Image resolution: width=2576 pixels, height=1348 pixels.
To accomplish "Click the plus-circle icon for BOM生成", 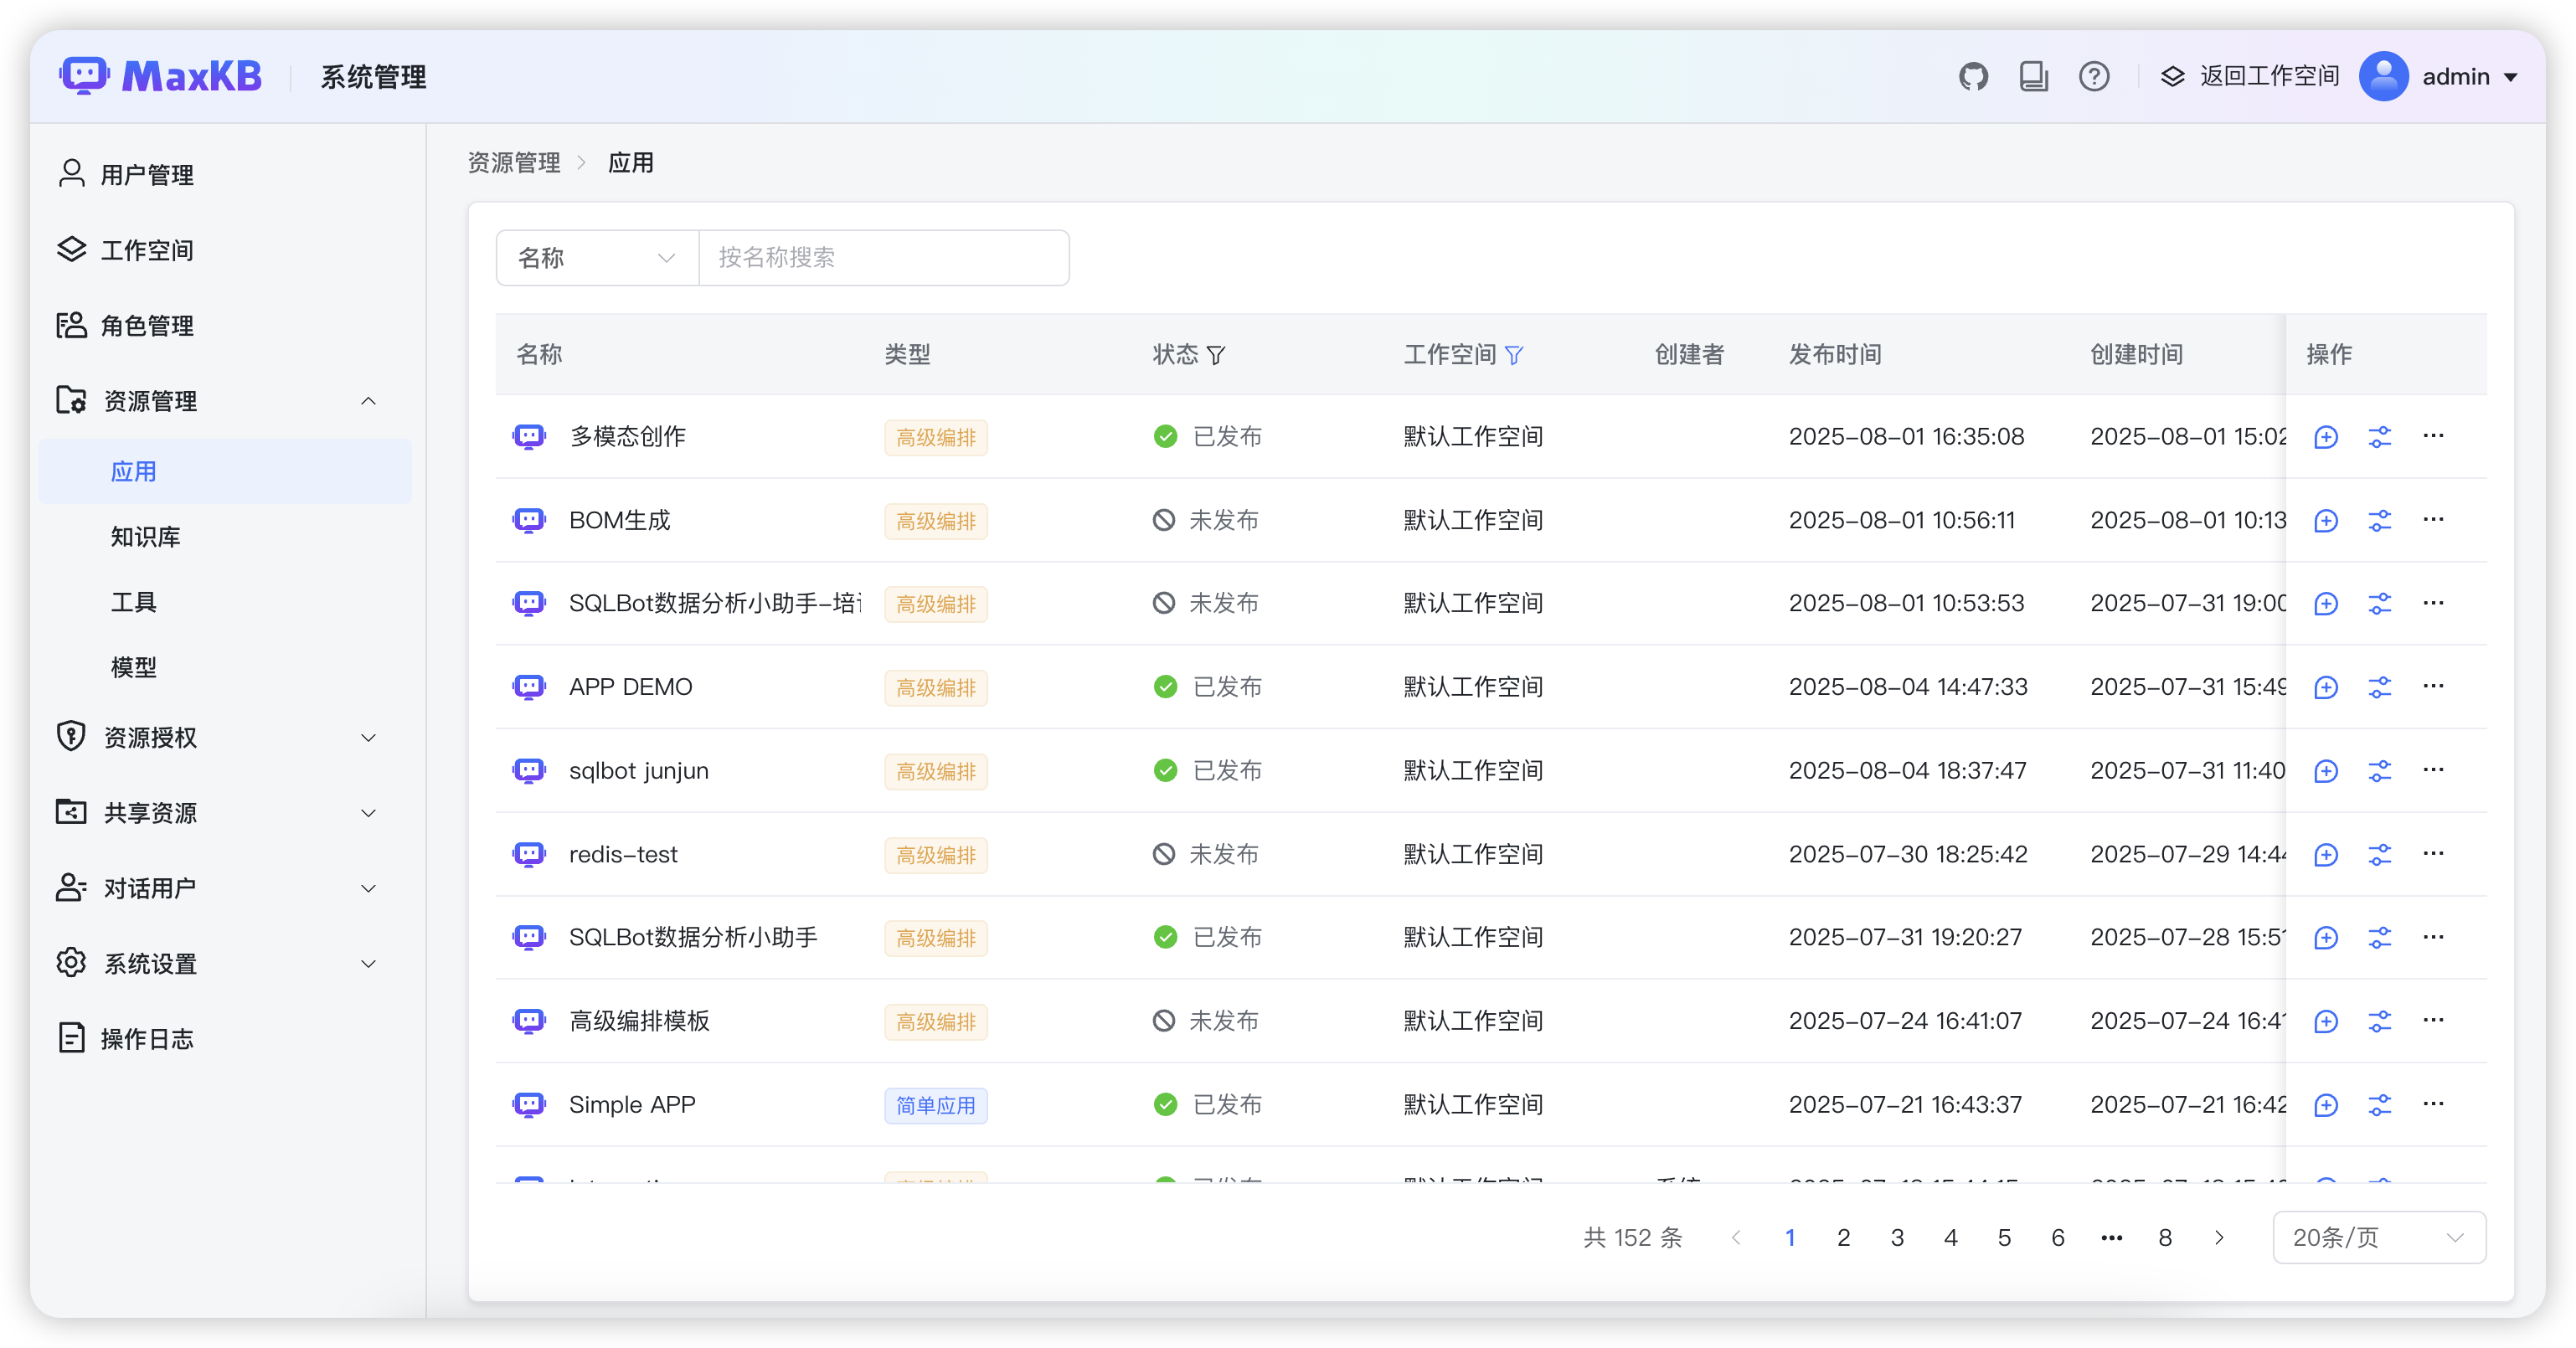I will click(2326, 521).
